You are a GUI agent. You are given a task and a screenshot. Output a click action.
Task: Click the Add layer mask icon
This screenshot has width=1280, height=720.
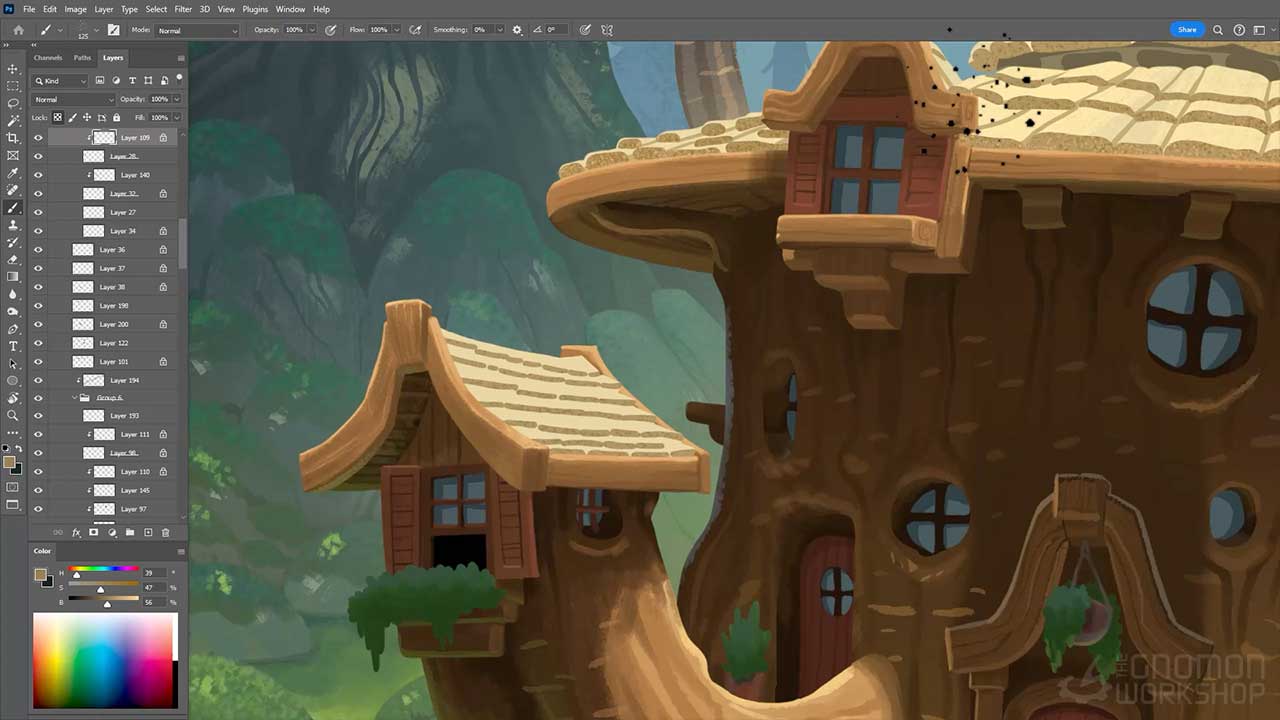[93, 532]
